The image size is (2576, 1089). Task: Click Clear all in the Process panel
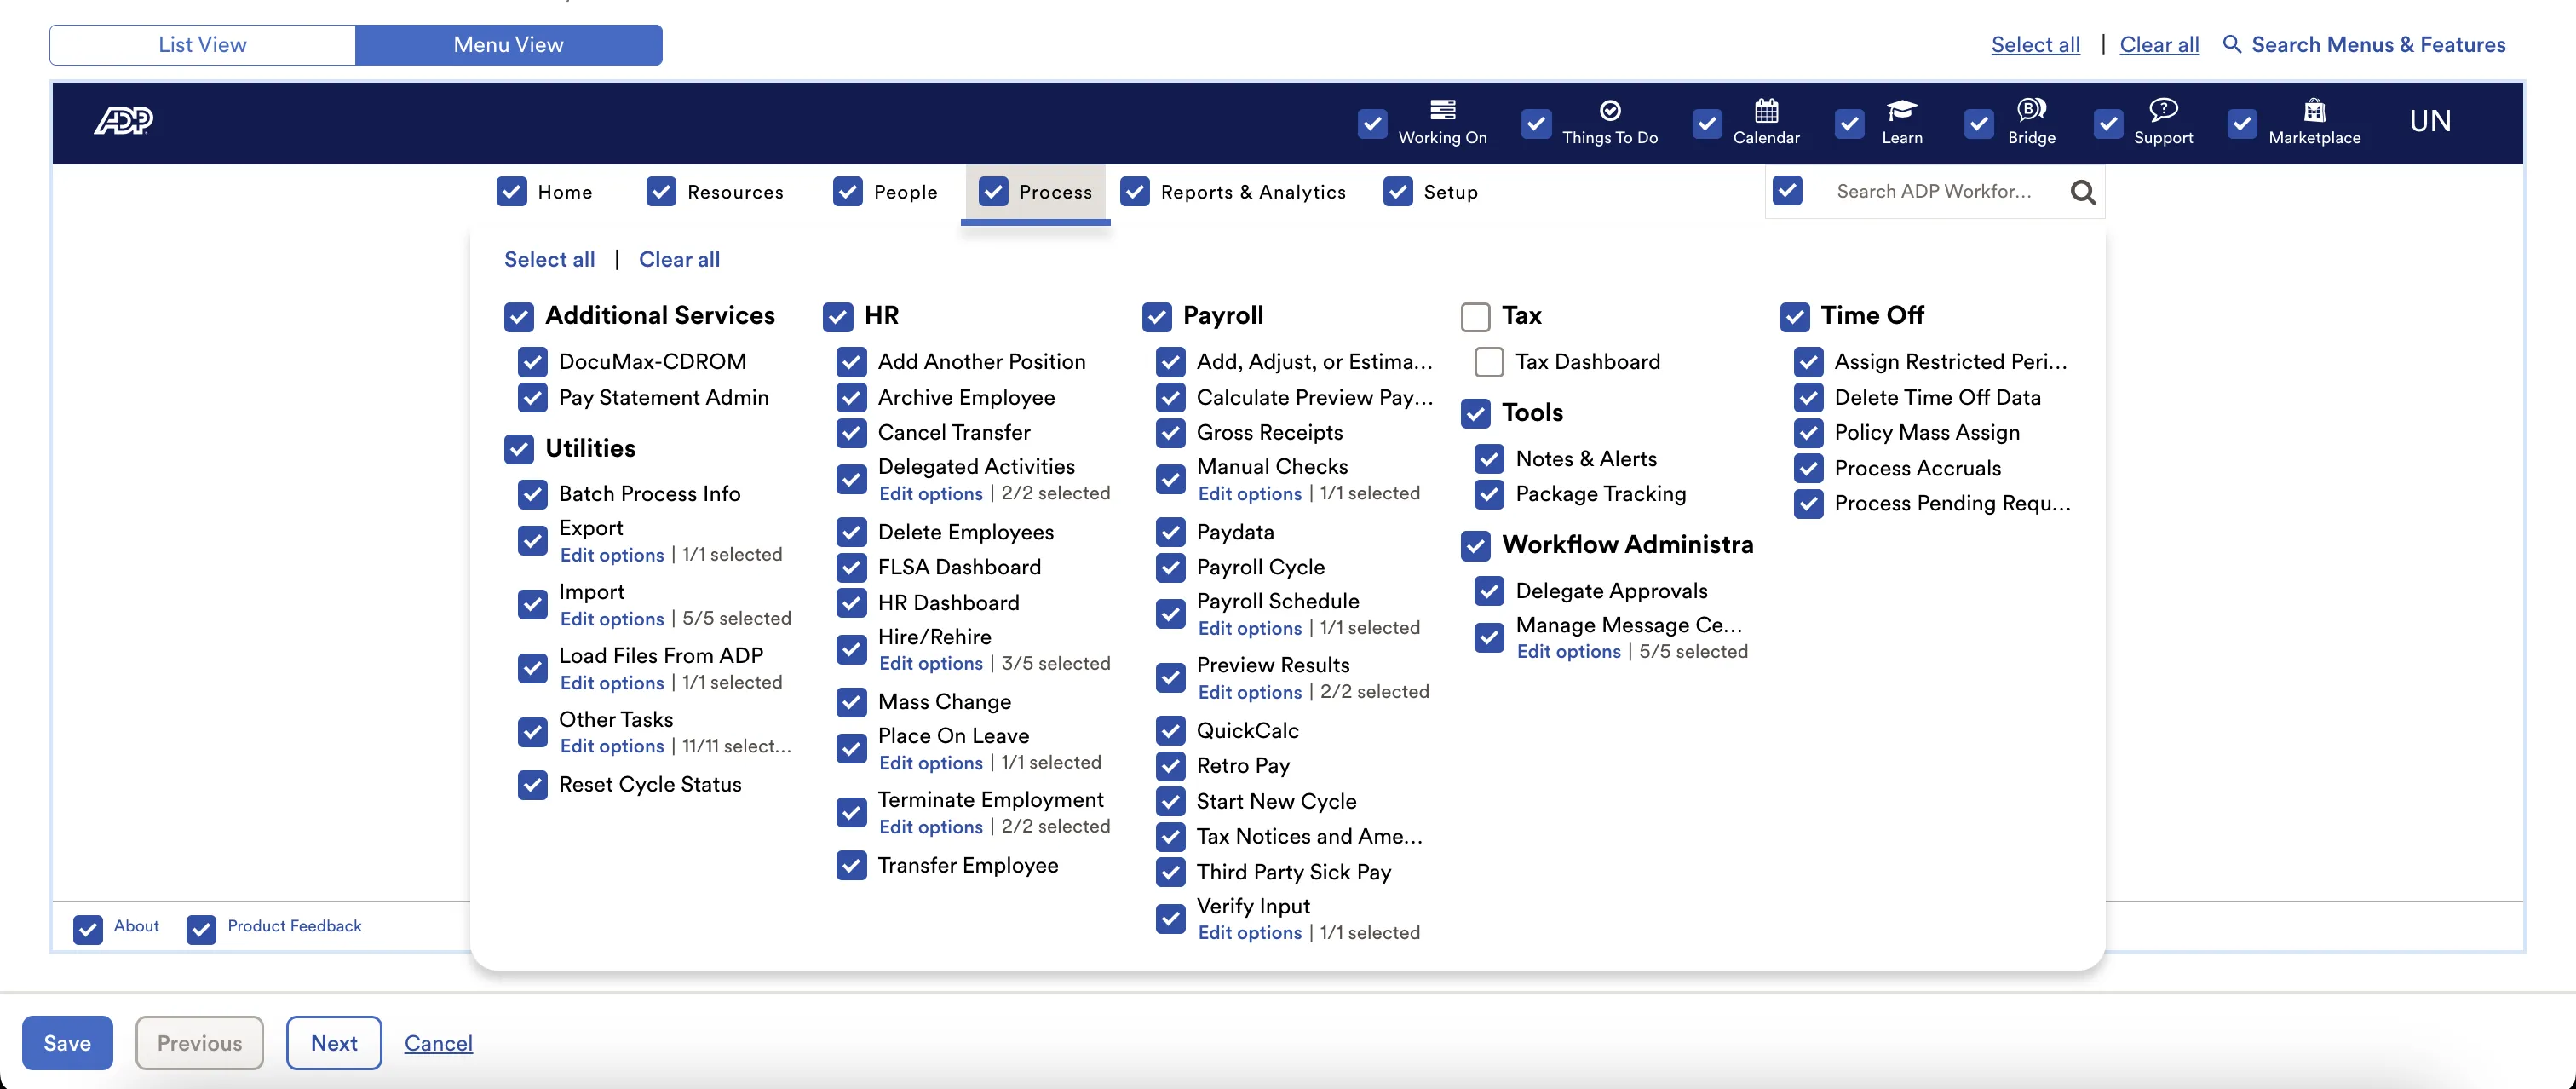(679, 260)
